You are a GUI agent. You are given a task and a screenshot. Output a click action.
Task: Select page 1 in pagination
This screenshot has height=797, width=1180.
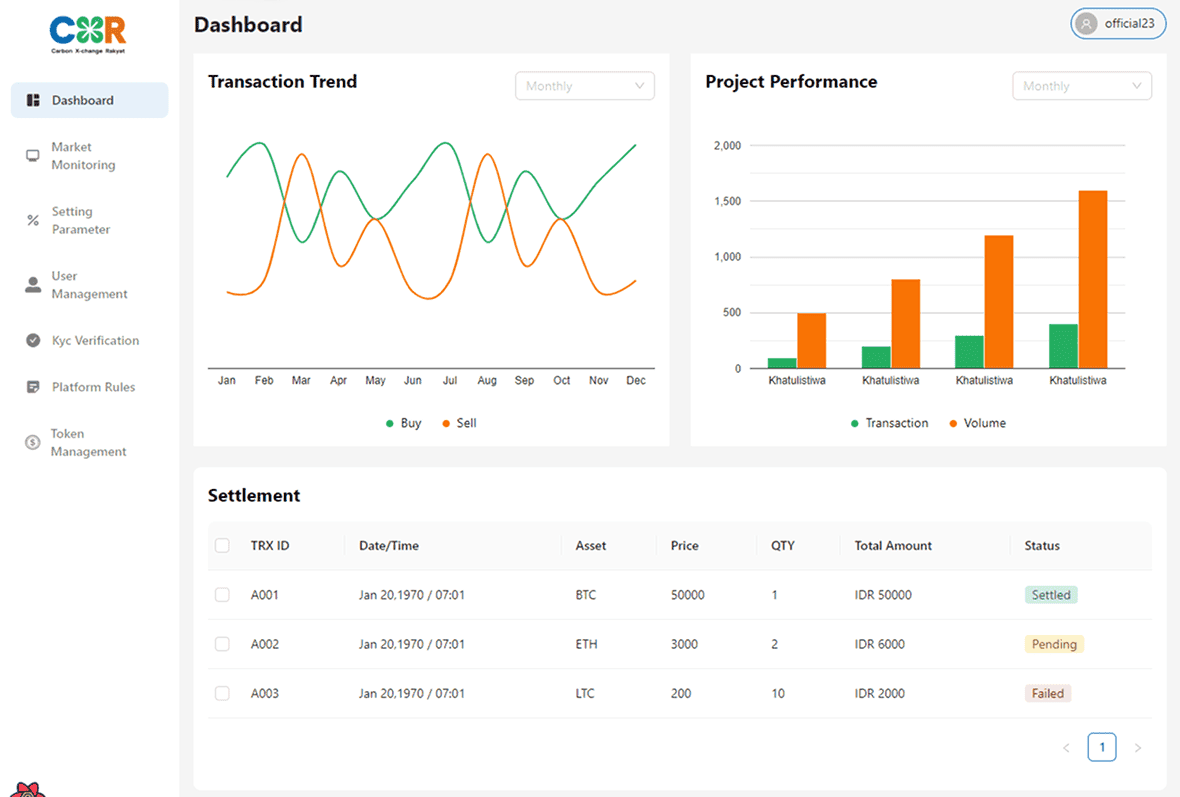tap(1102, 747)
